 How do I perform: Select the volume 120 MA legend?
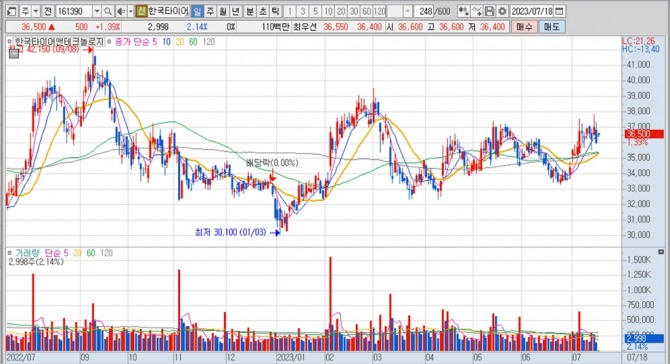pos(106,253)
